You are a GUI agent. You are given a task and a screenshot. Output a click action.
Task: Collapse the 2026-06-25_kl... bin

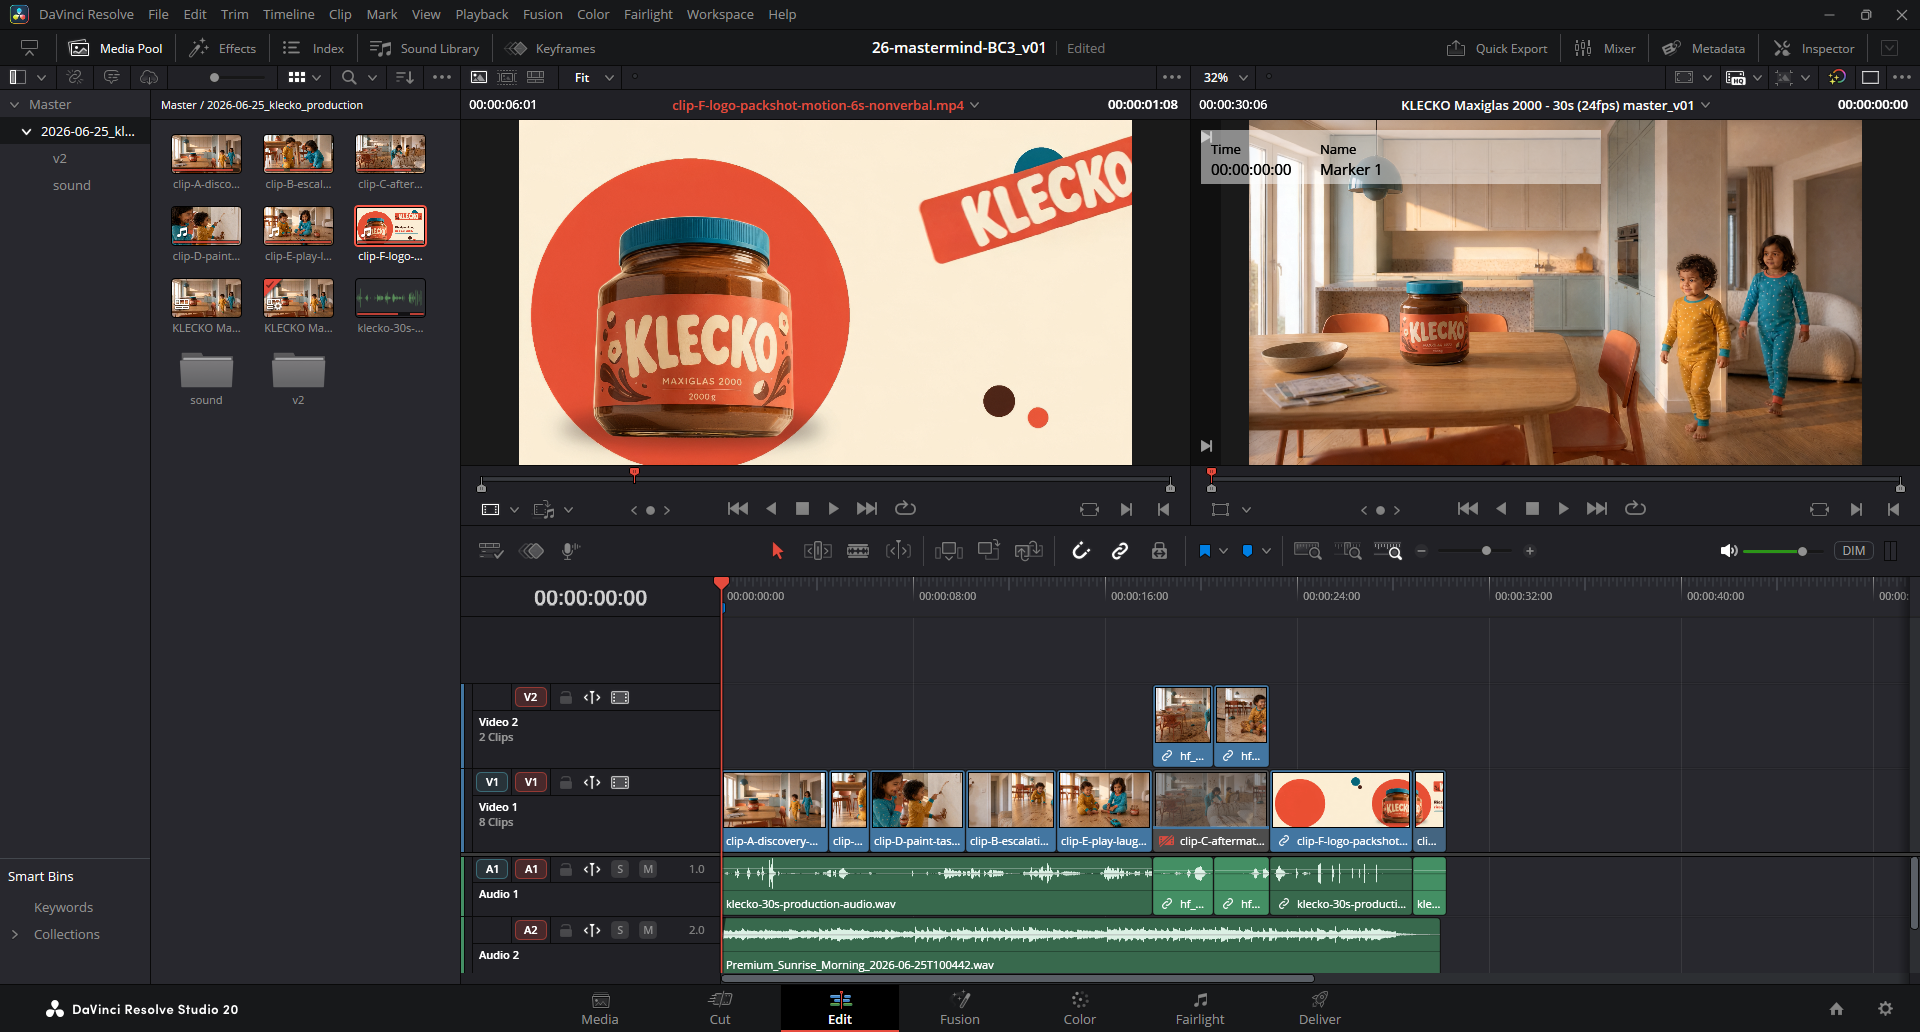26,131
